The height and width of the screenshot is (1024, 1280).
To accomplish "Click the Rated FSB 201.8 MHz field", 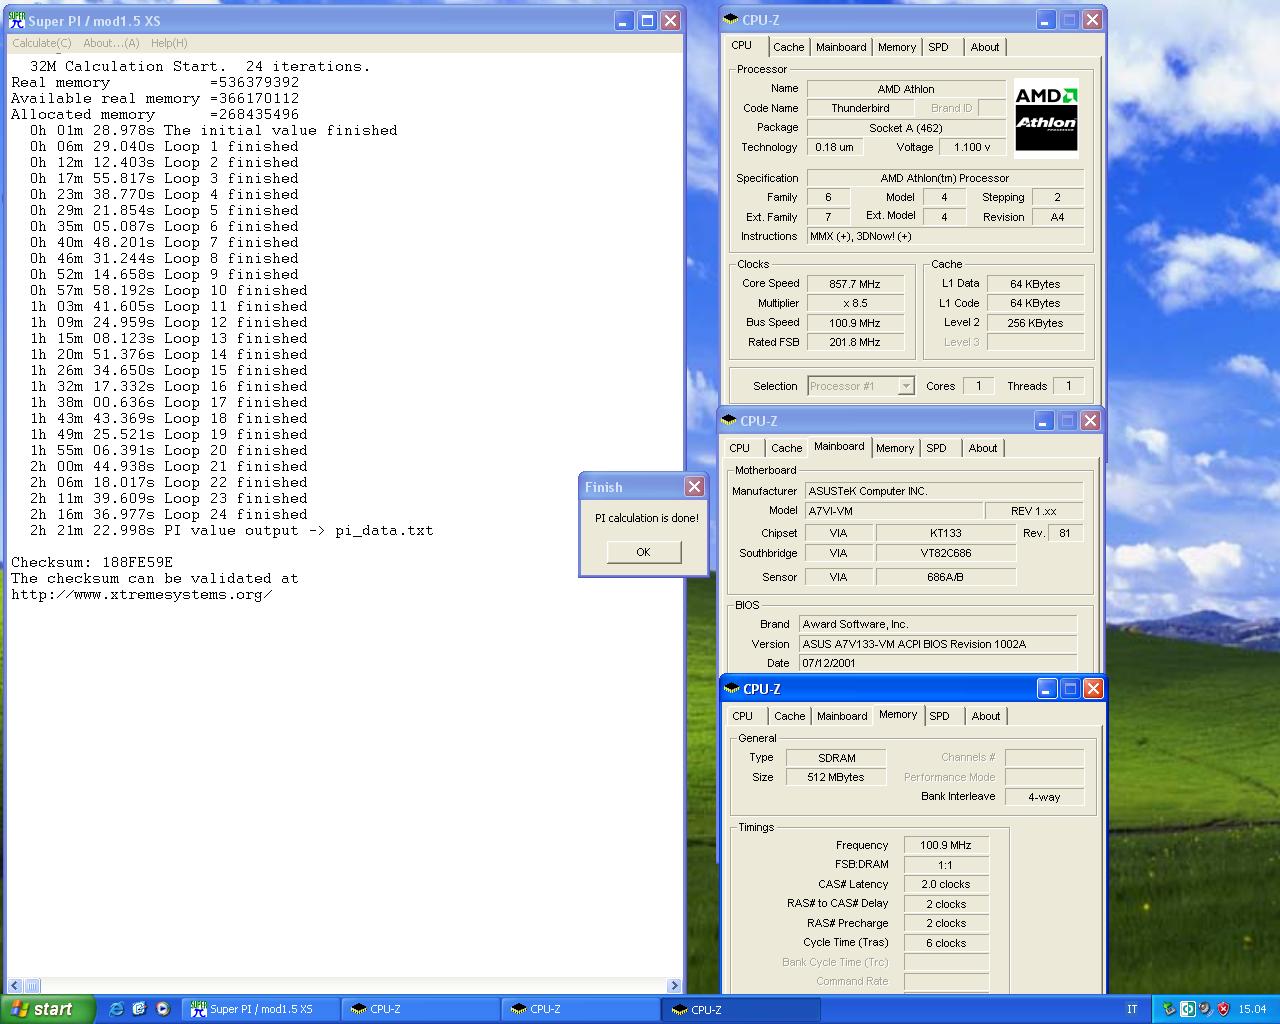I will (856, 342).
